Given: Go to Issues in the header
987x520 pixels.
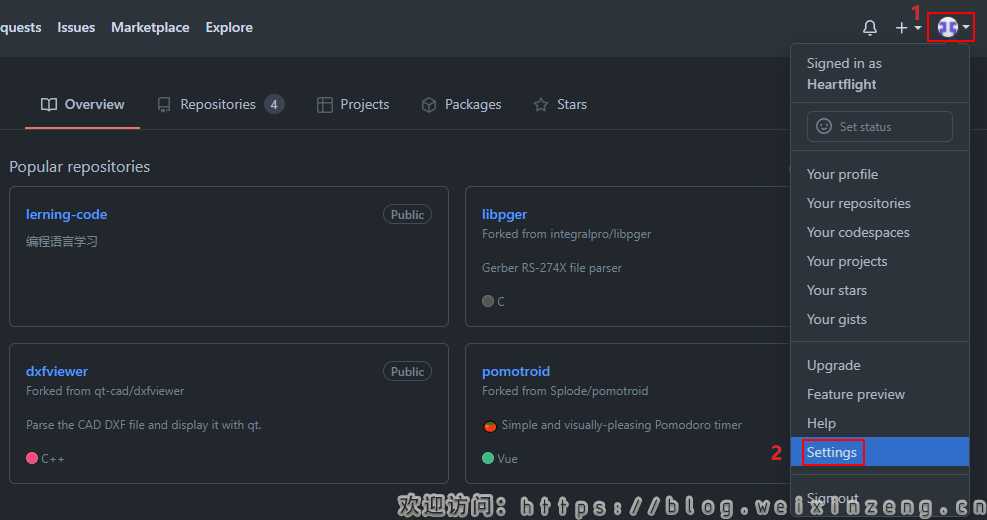Looking at the screenshot, I should pos(76,27).
